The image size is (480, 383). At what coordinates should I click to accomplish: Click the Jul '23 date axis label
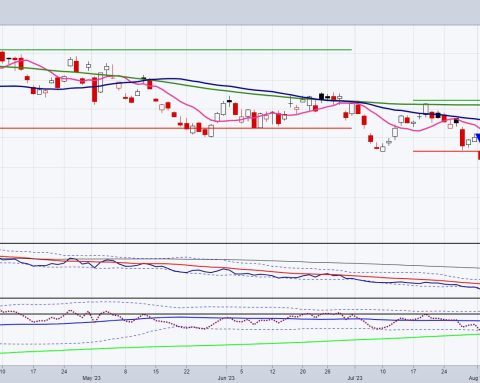pyautogui.click(x=355, y=378)
